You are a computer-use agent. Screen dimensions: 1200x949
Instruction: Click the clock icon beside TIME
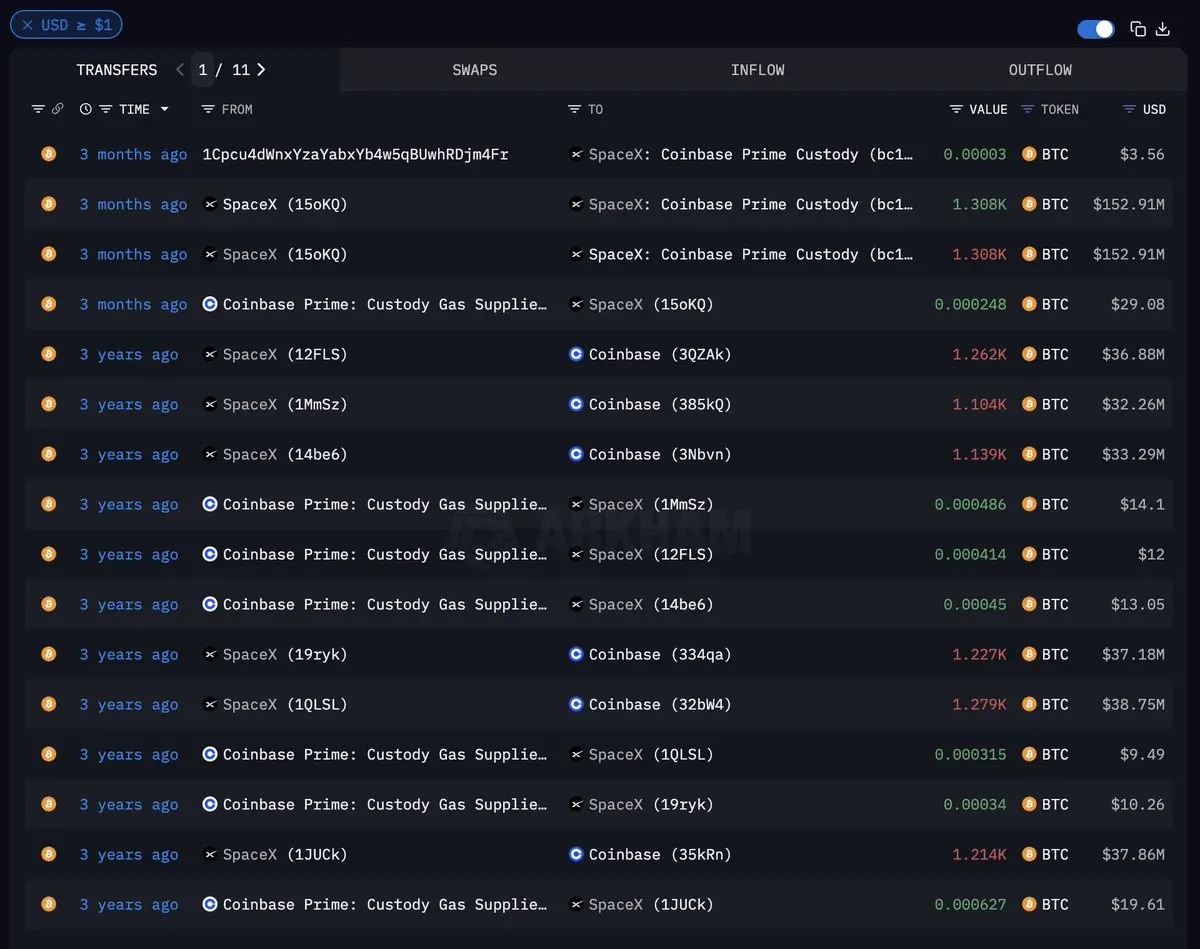pos(86,109)
